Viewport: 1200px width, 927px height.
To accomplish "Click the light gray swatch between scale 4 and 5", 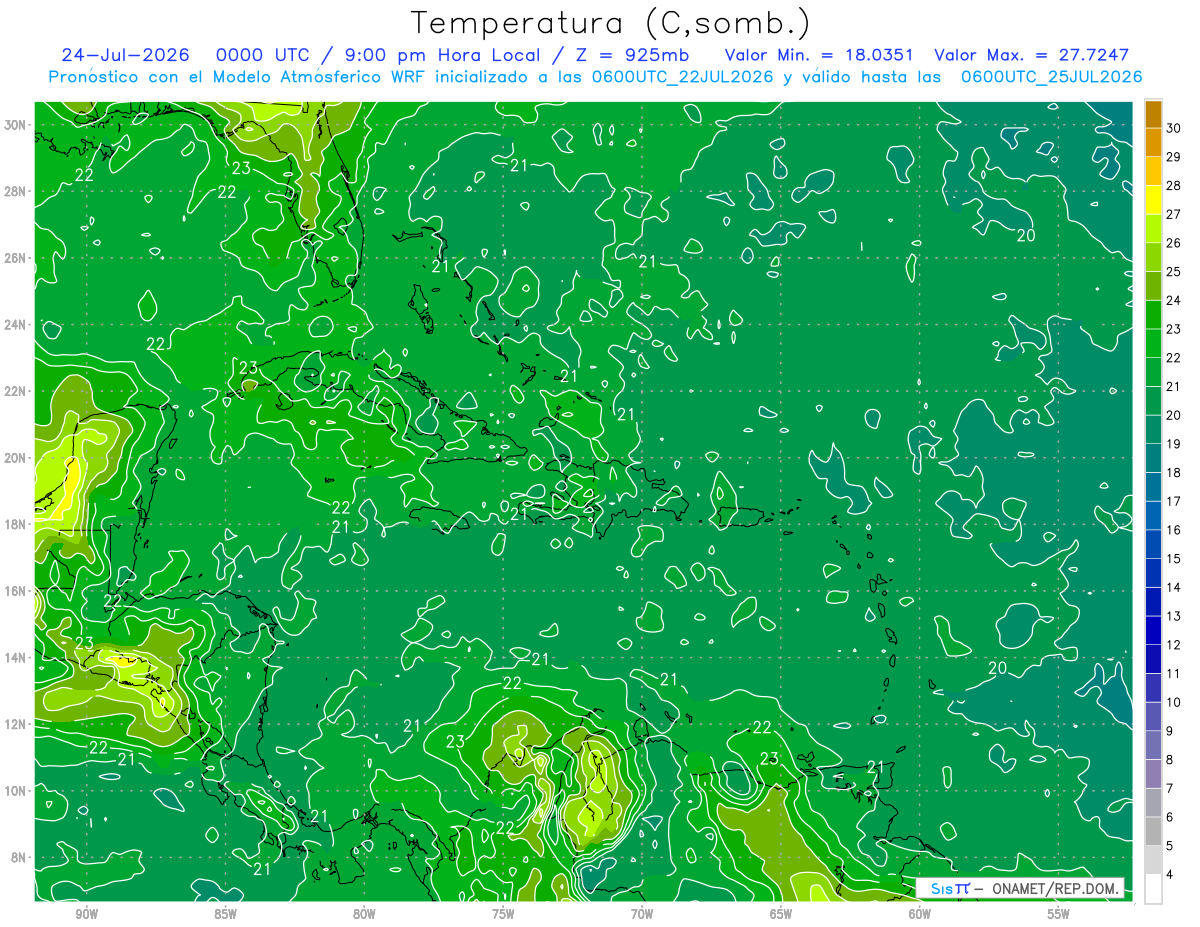I will (1153, 860).
